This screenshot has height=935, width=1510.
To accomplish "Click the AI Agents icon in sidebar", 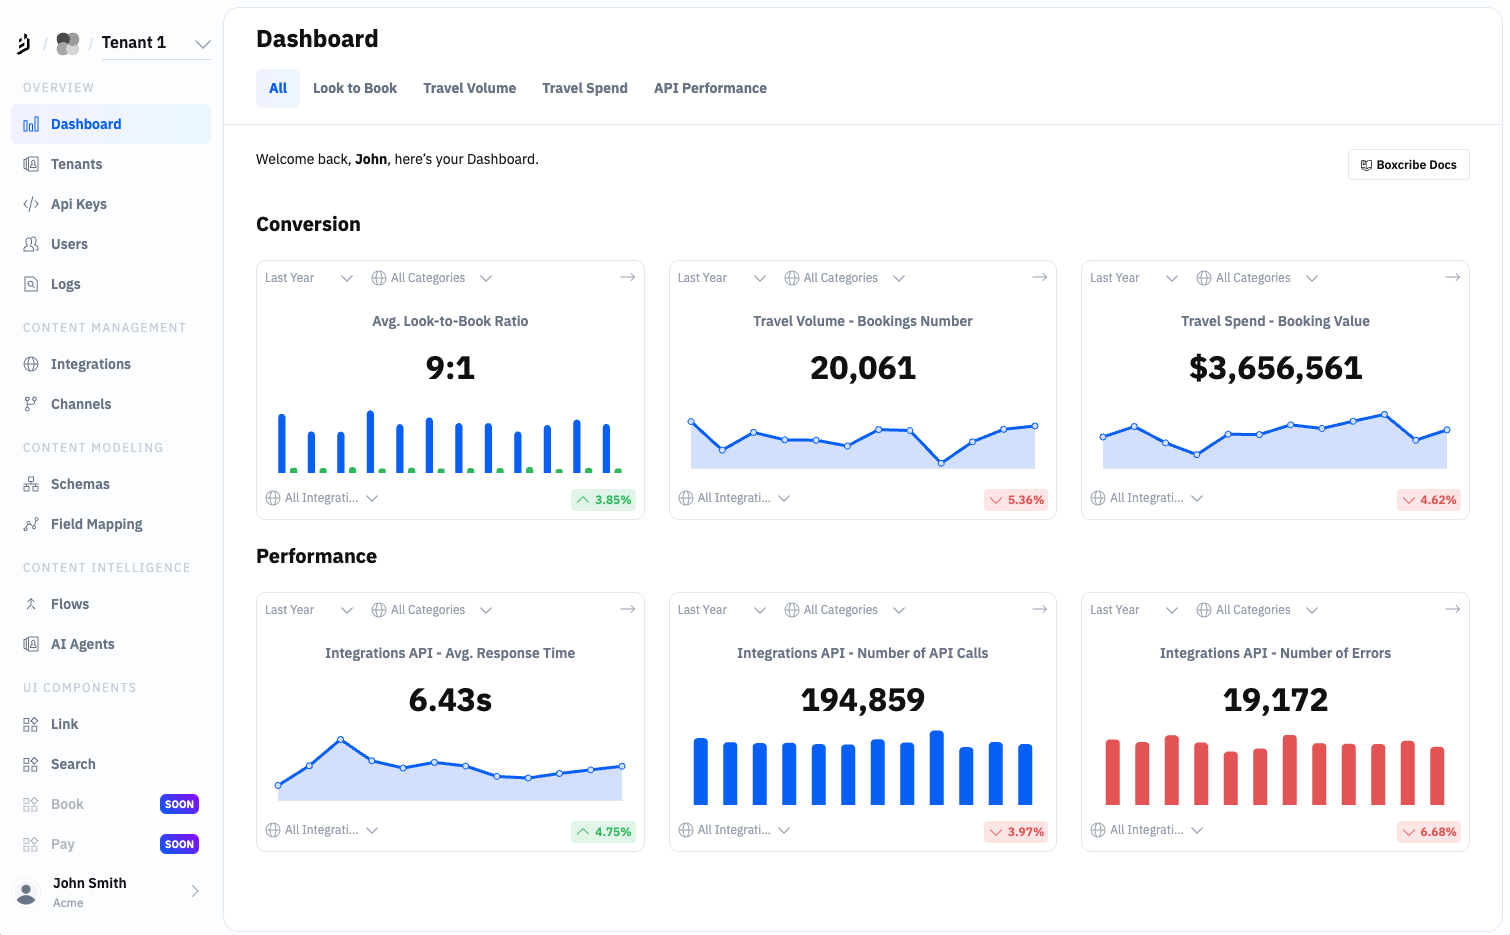I will click(31, 644).
